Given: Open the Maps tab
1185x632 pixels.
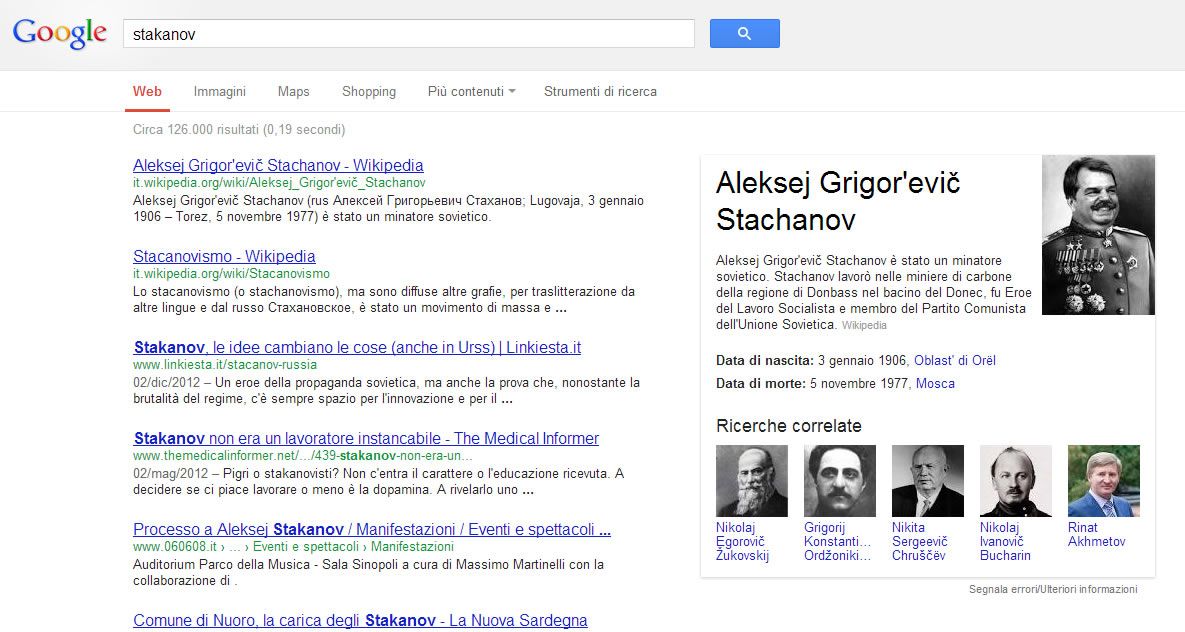Looking at the screenshot, I should [293, 91].
